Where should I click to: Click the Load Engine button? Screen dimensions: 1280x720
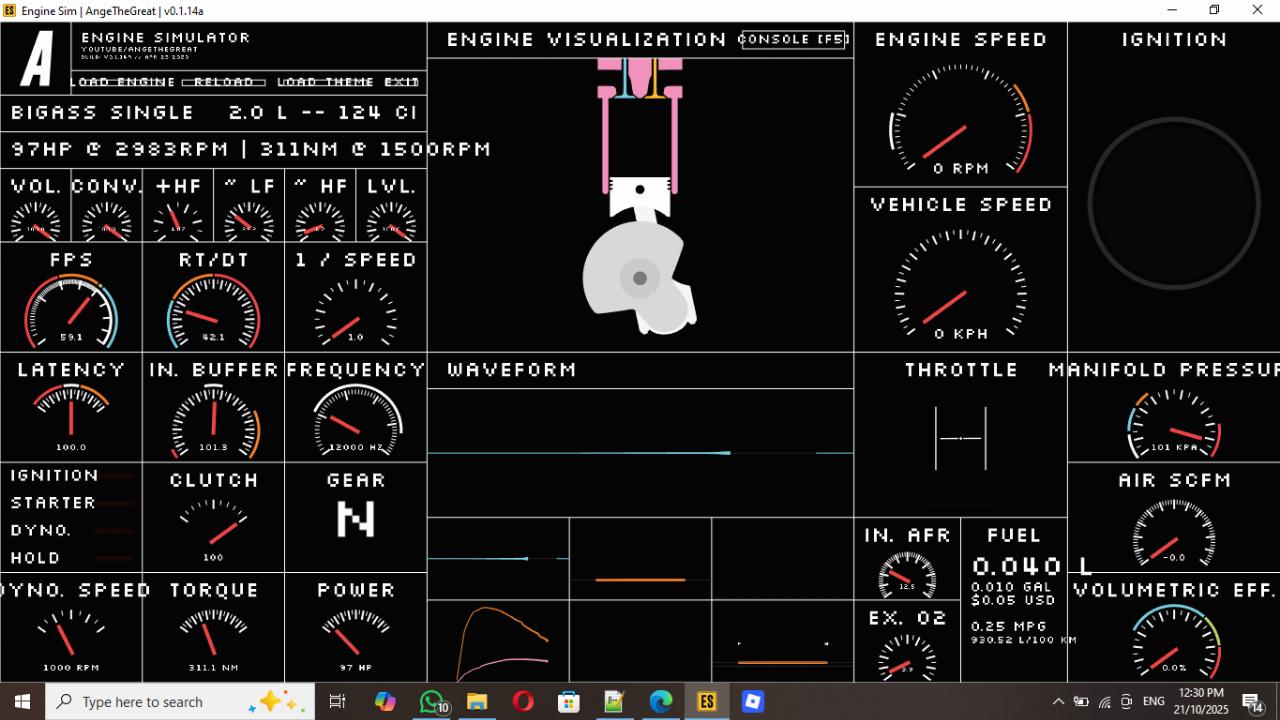[124, 82]
